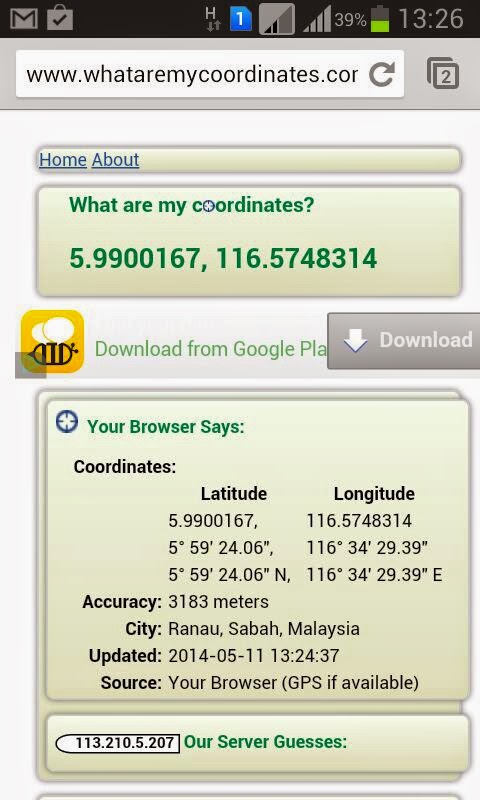Tap the updated time 2014-05-11 13:24:37
The width and height of the screenshot is (480, 800).
pos(254,656)
